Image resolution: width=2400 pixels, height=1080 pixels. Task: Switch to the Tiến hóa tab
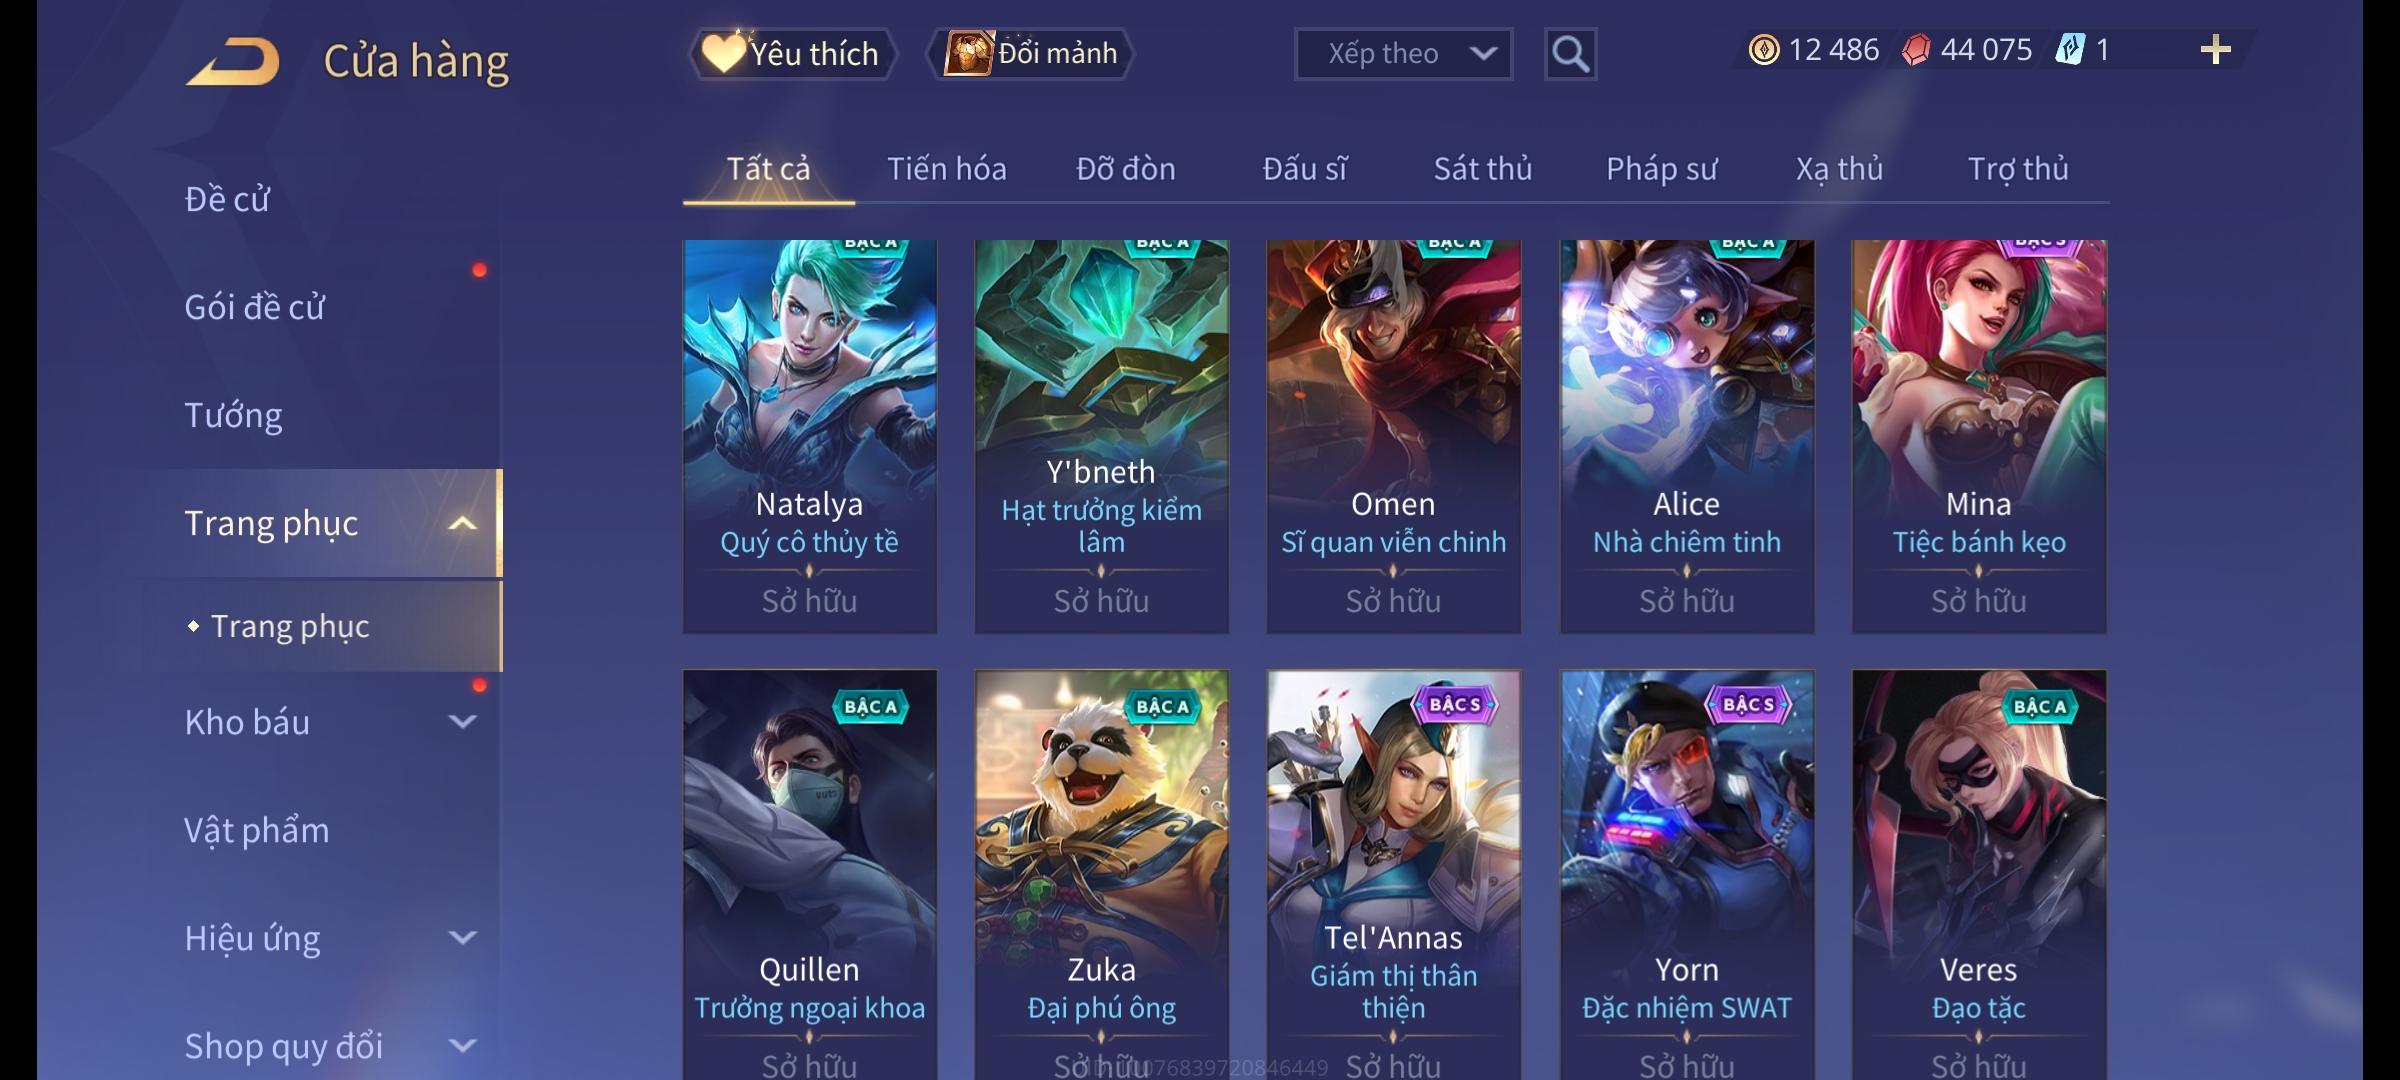(946, 169)
